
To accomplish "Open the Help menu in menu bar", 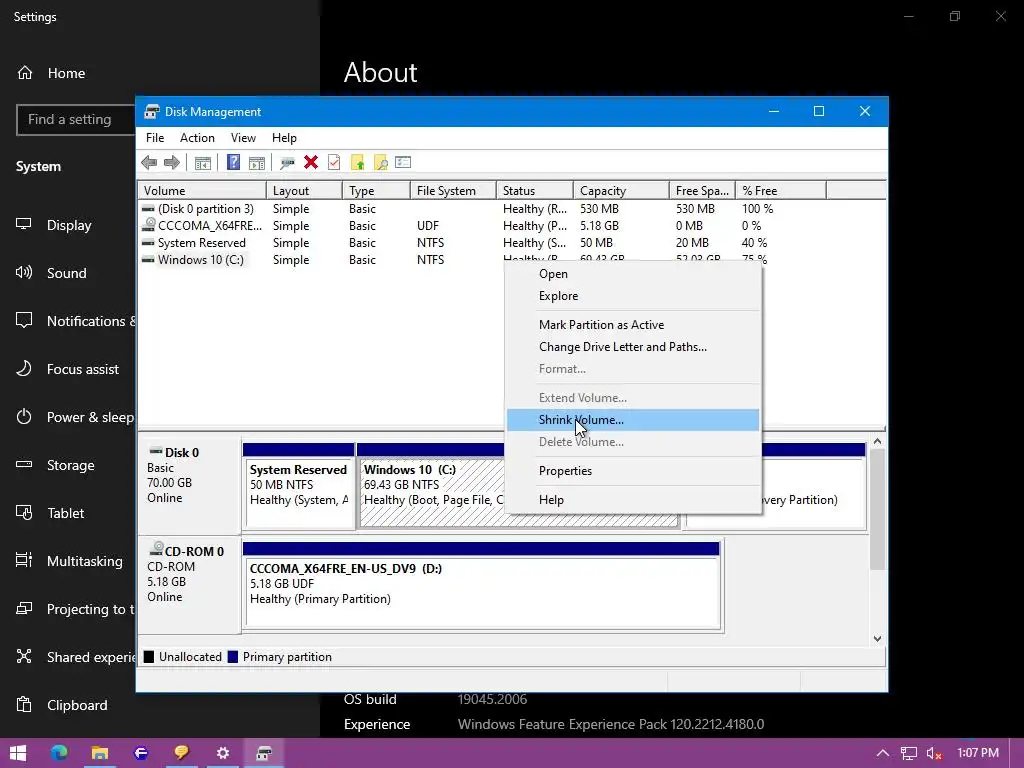I will click(x=284, y=138).
